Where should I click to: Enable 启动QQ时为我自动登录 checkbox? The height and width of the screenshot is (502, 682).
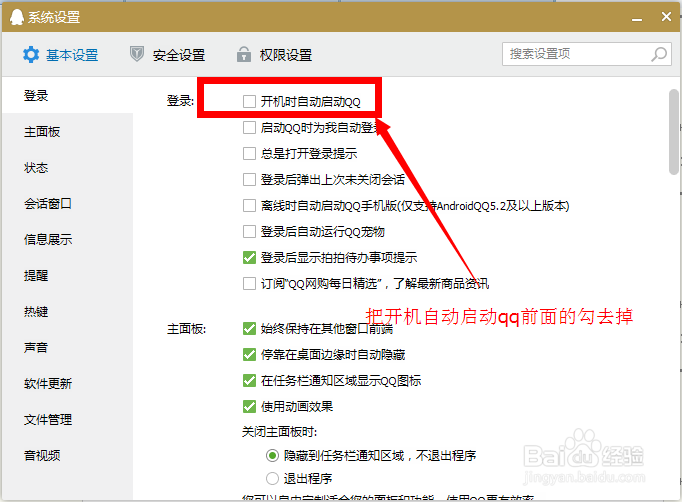click(249, 127)
